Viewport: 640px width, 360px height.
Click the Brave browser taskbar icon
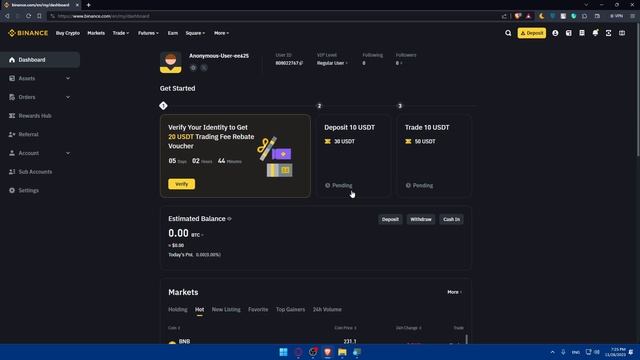tap(327, 352)
